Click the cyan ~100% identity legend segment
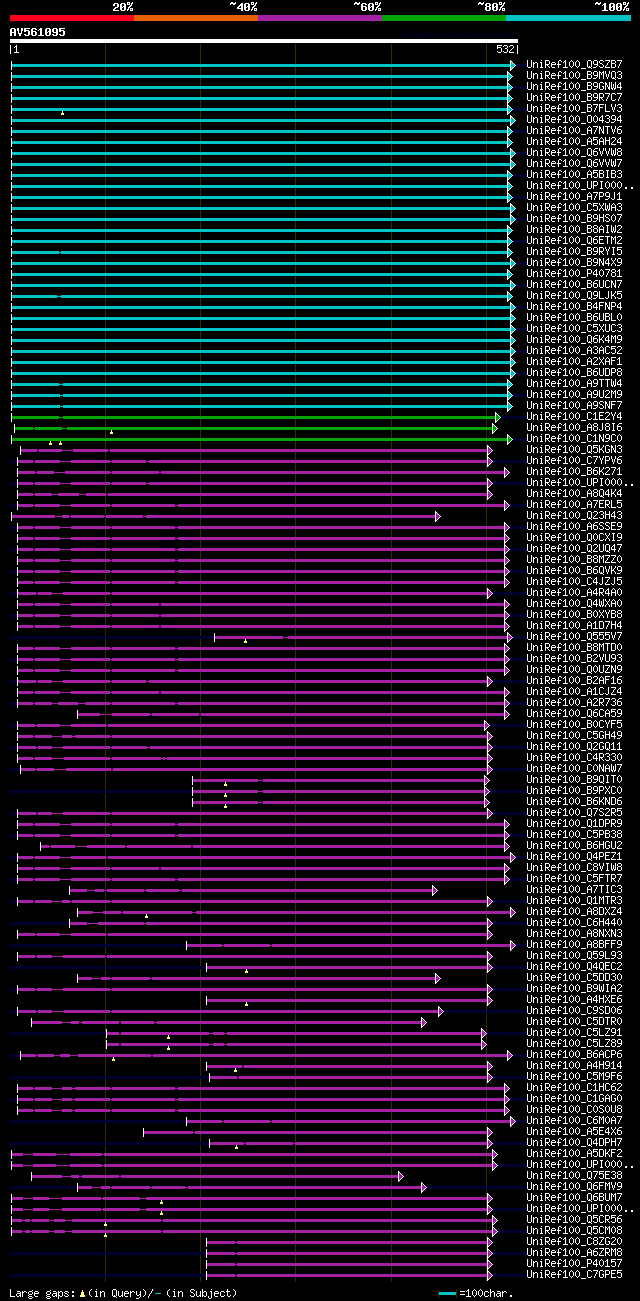The height and width of the screenshot is (1301, 640). tap(568, 17)
